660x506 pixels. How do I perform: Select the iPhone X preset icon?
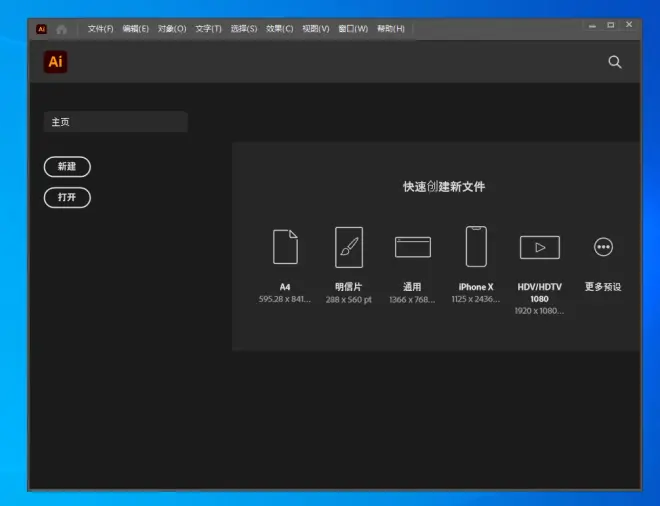(x=476, y=246)
